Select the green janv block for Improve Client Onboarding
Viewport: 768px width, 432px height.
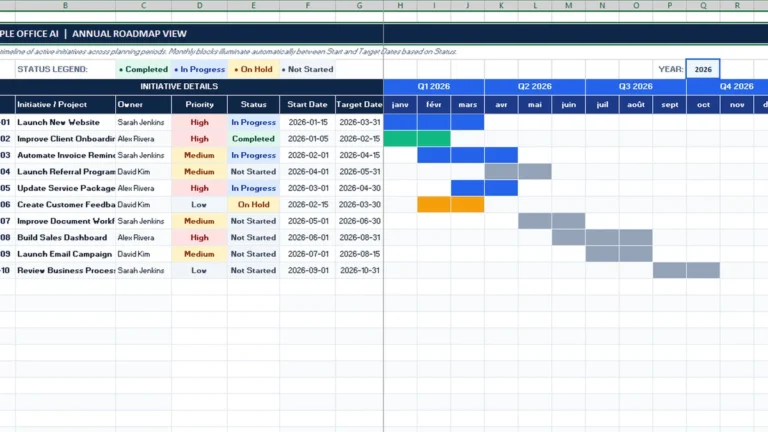coord(400,139)
